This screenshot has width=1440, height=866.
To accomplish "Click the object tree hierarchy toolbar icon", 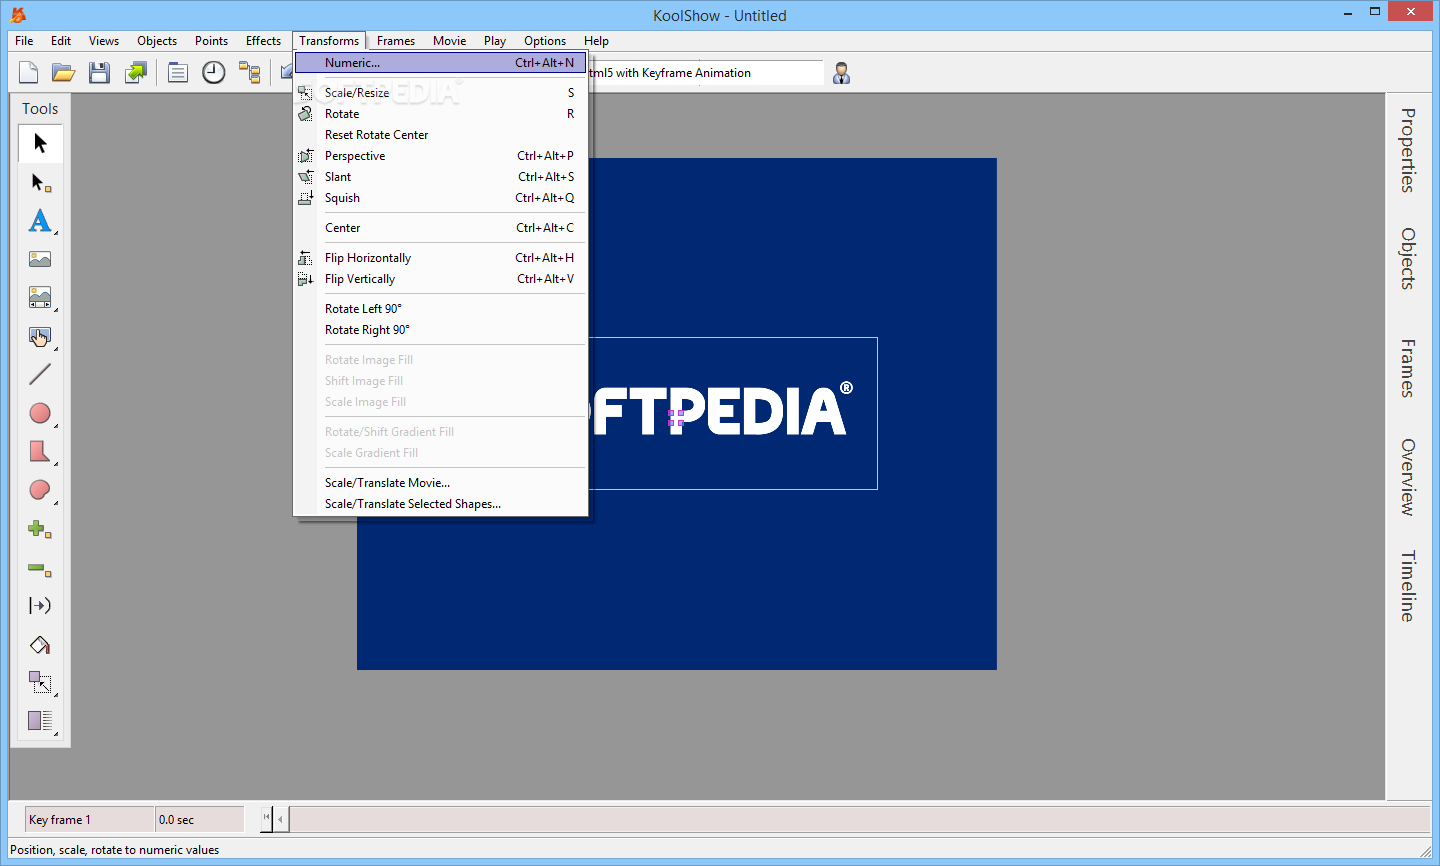I will 249,72.
